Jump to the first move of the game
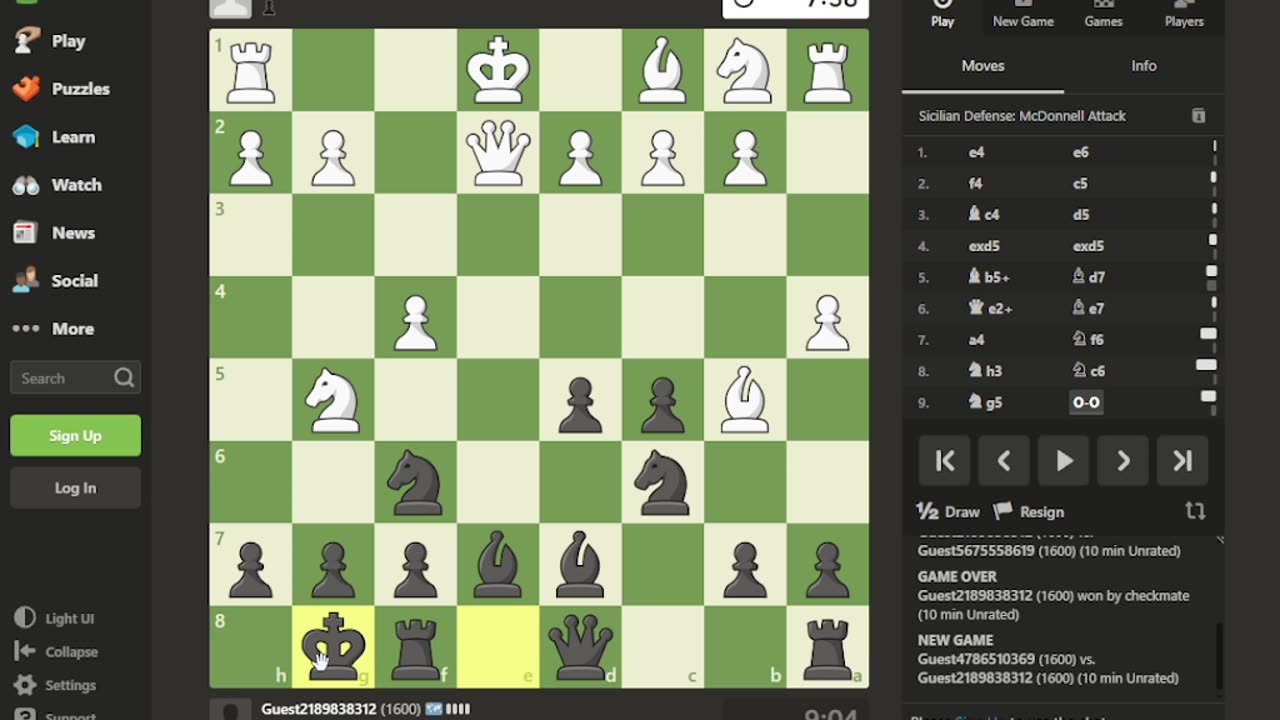 click(945, 461)
